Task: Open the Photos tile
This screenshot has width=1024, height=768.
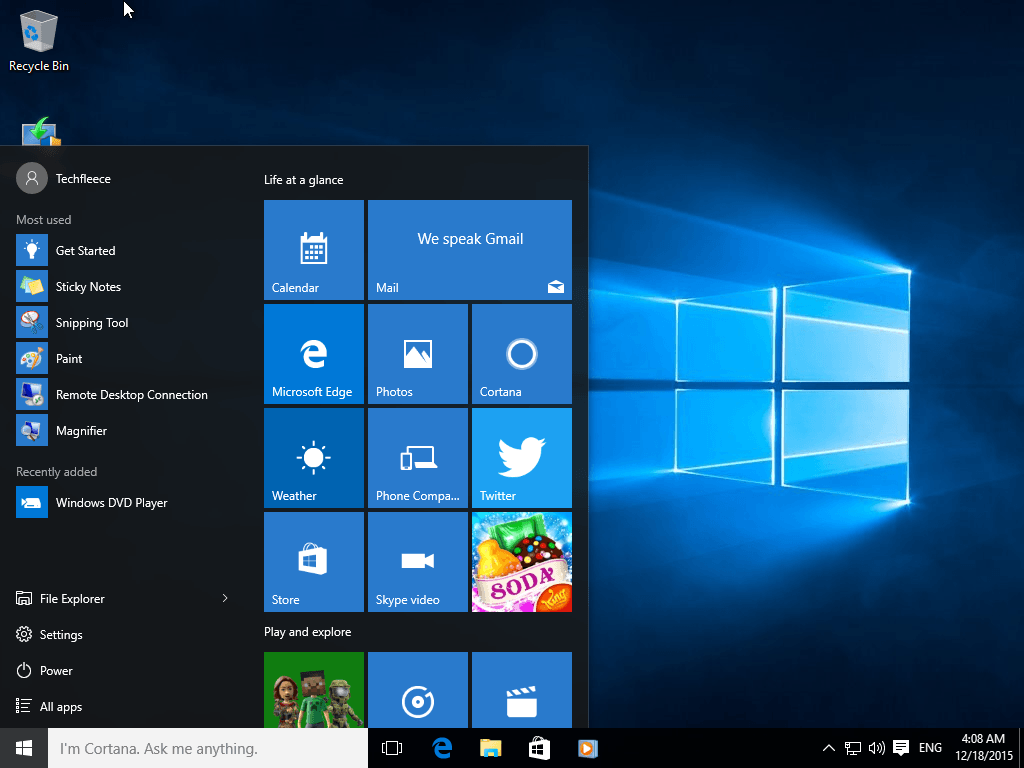Action: pyautogui.click(x=417, y=353)
